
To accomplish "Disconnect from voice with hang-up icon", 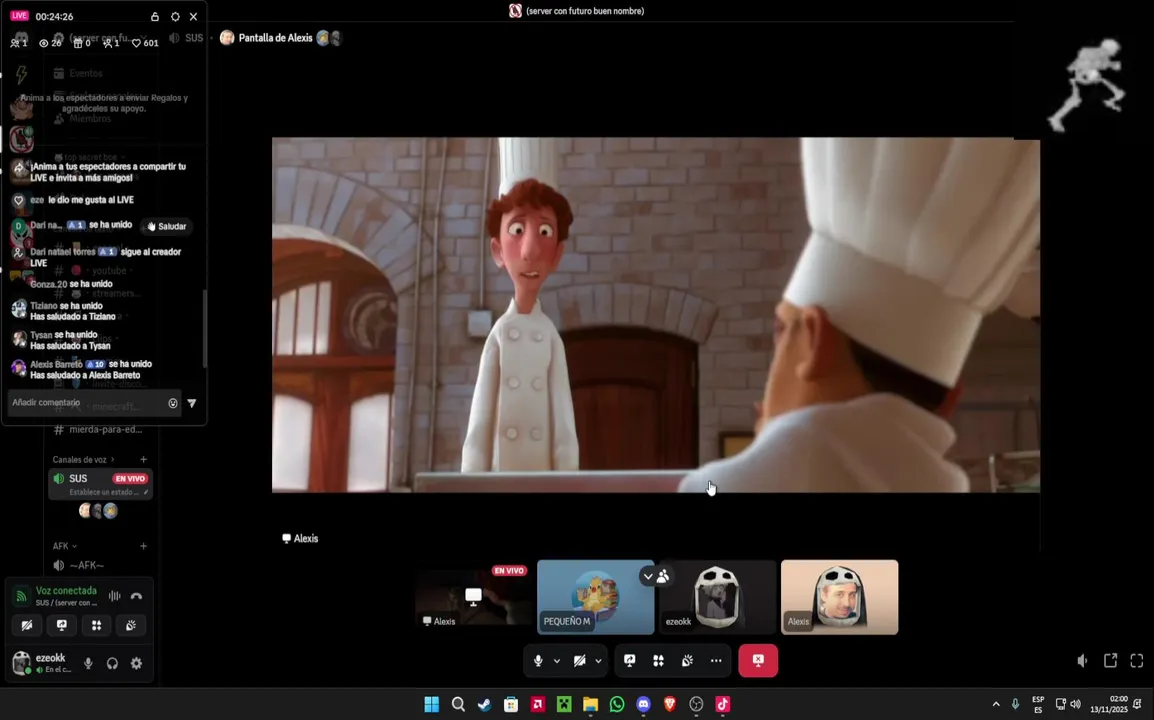I will [x=136, y=596].
